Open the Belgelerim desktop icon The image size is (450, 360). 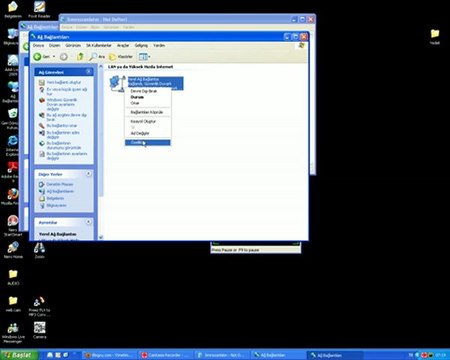[13, 9]
